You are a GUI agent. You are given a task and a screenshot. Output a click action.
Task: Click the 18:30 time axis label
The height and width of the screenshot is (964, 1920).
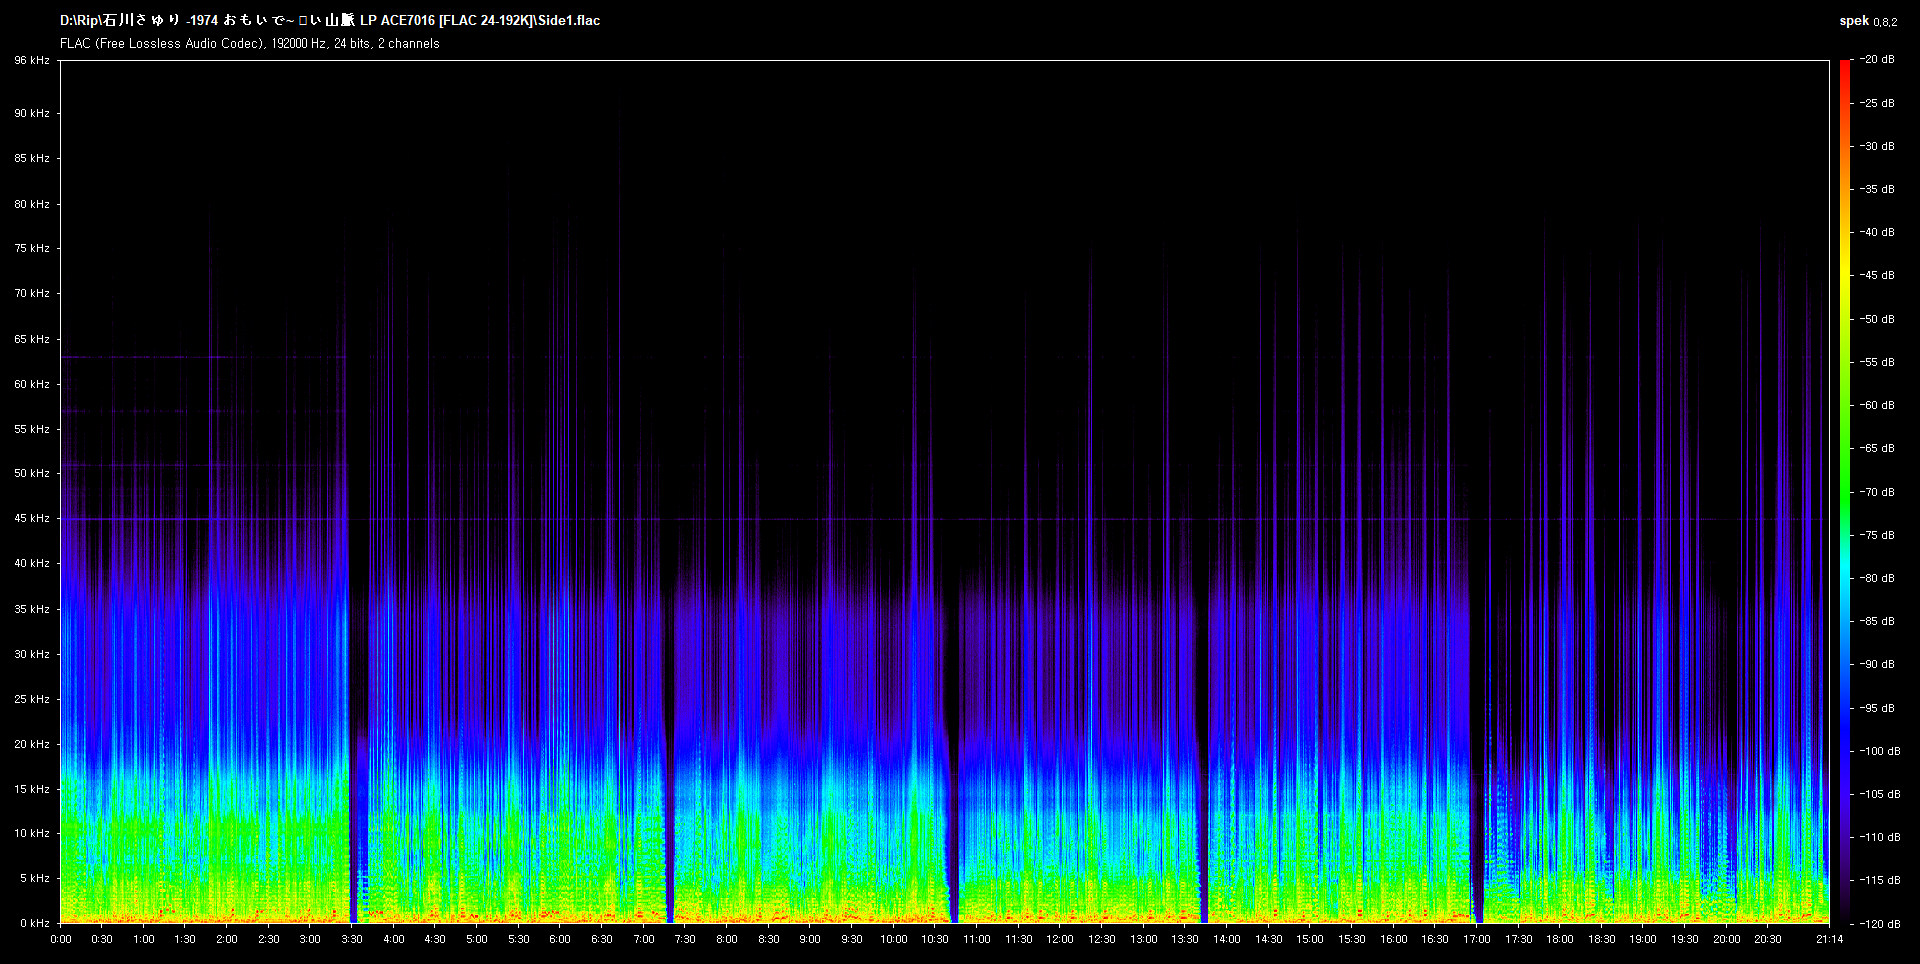click(1602, 940)
